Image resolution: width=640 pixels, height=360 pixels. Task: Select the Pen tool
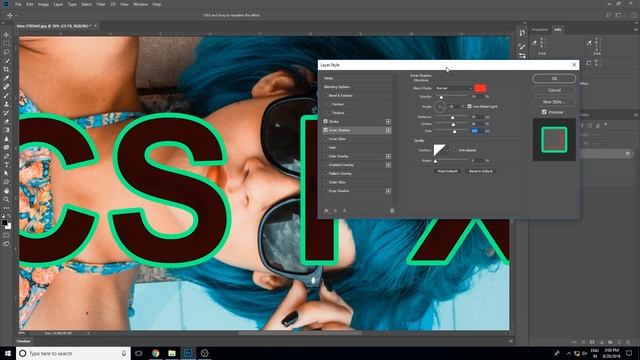[x=6, y=156]
